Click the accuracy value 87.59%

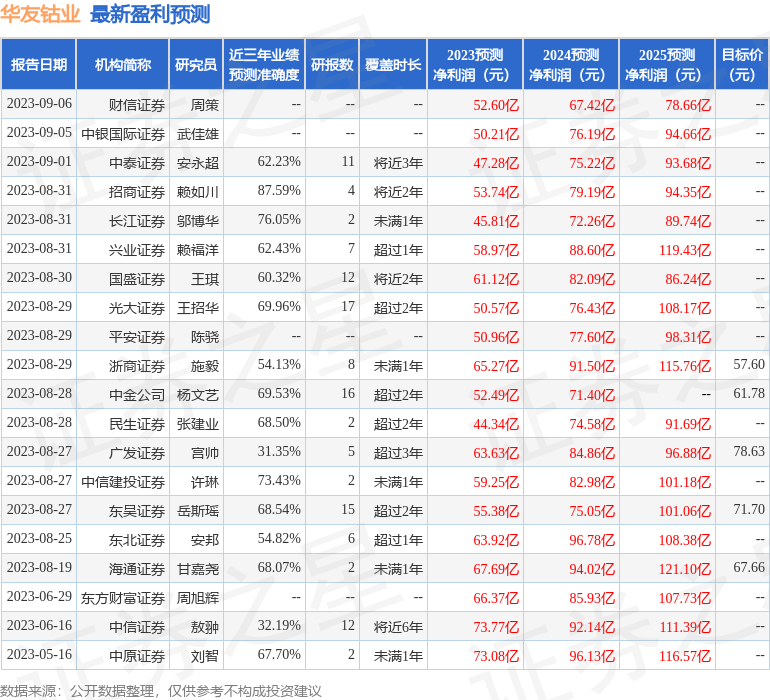coord(279,191)
